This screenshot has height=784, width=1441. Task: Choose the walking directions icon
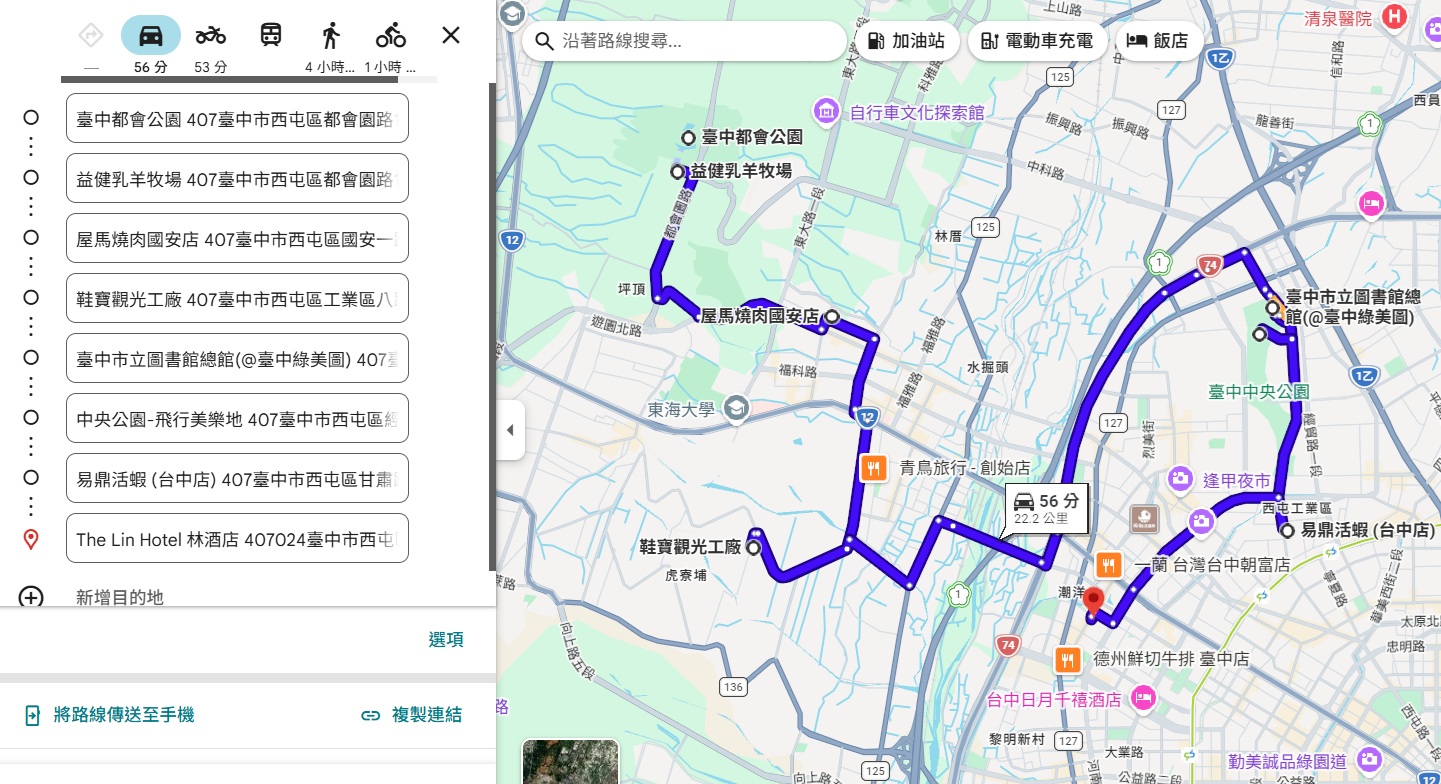point(330,33)
